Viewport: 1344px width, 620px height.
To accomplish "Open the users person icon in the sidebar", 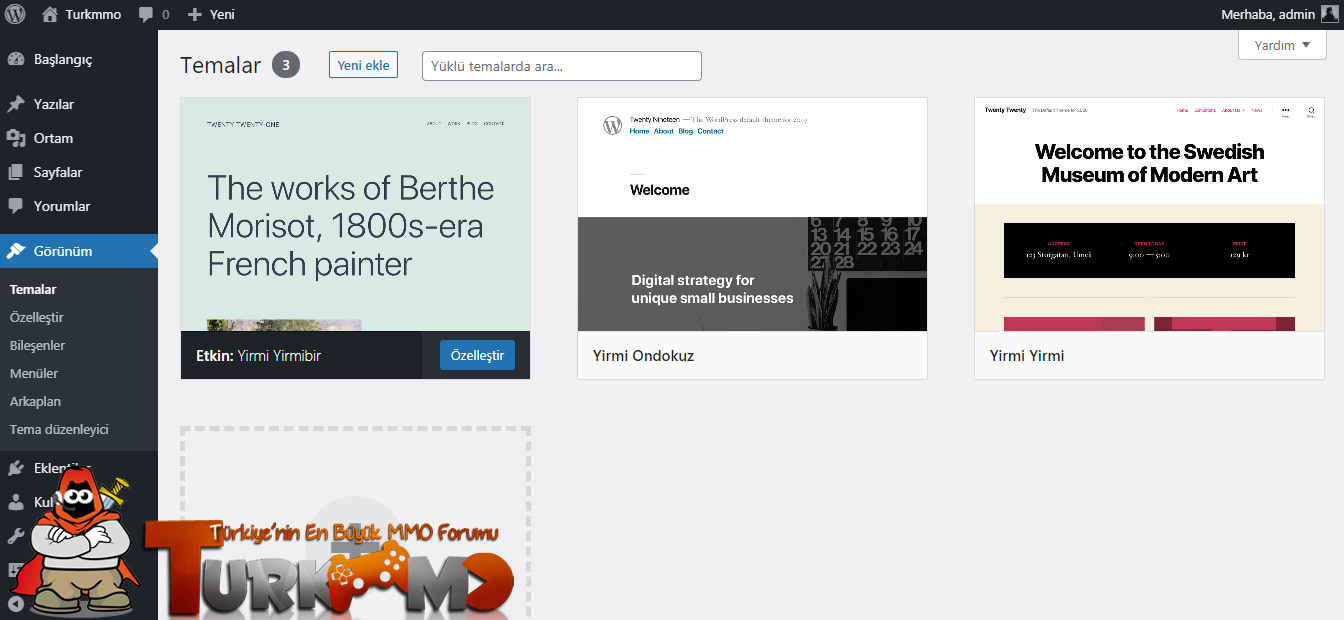I will [16, 502].
